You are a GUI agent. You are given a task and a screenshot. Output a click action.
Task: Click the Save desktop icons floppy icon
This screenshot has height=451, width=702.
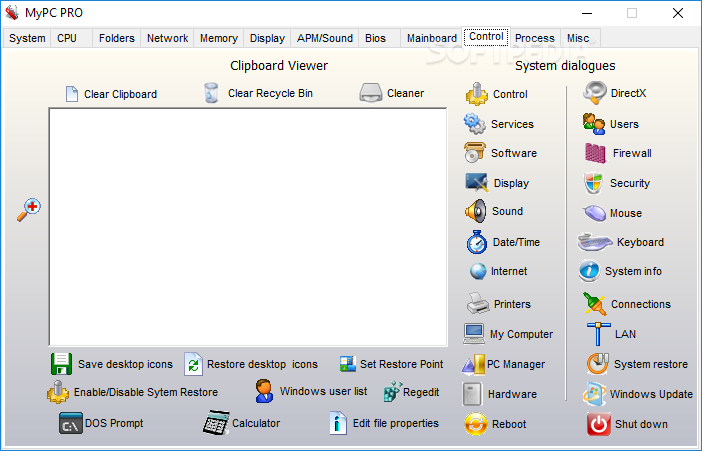pyautogui.click(x=61, y=364)
